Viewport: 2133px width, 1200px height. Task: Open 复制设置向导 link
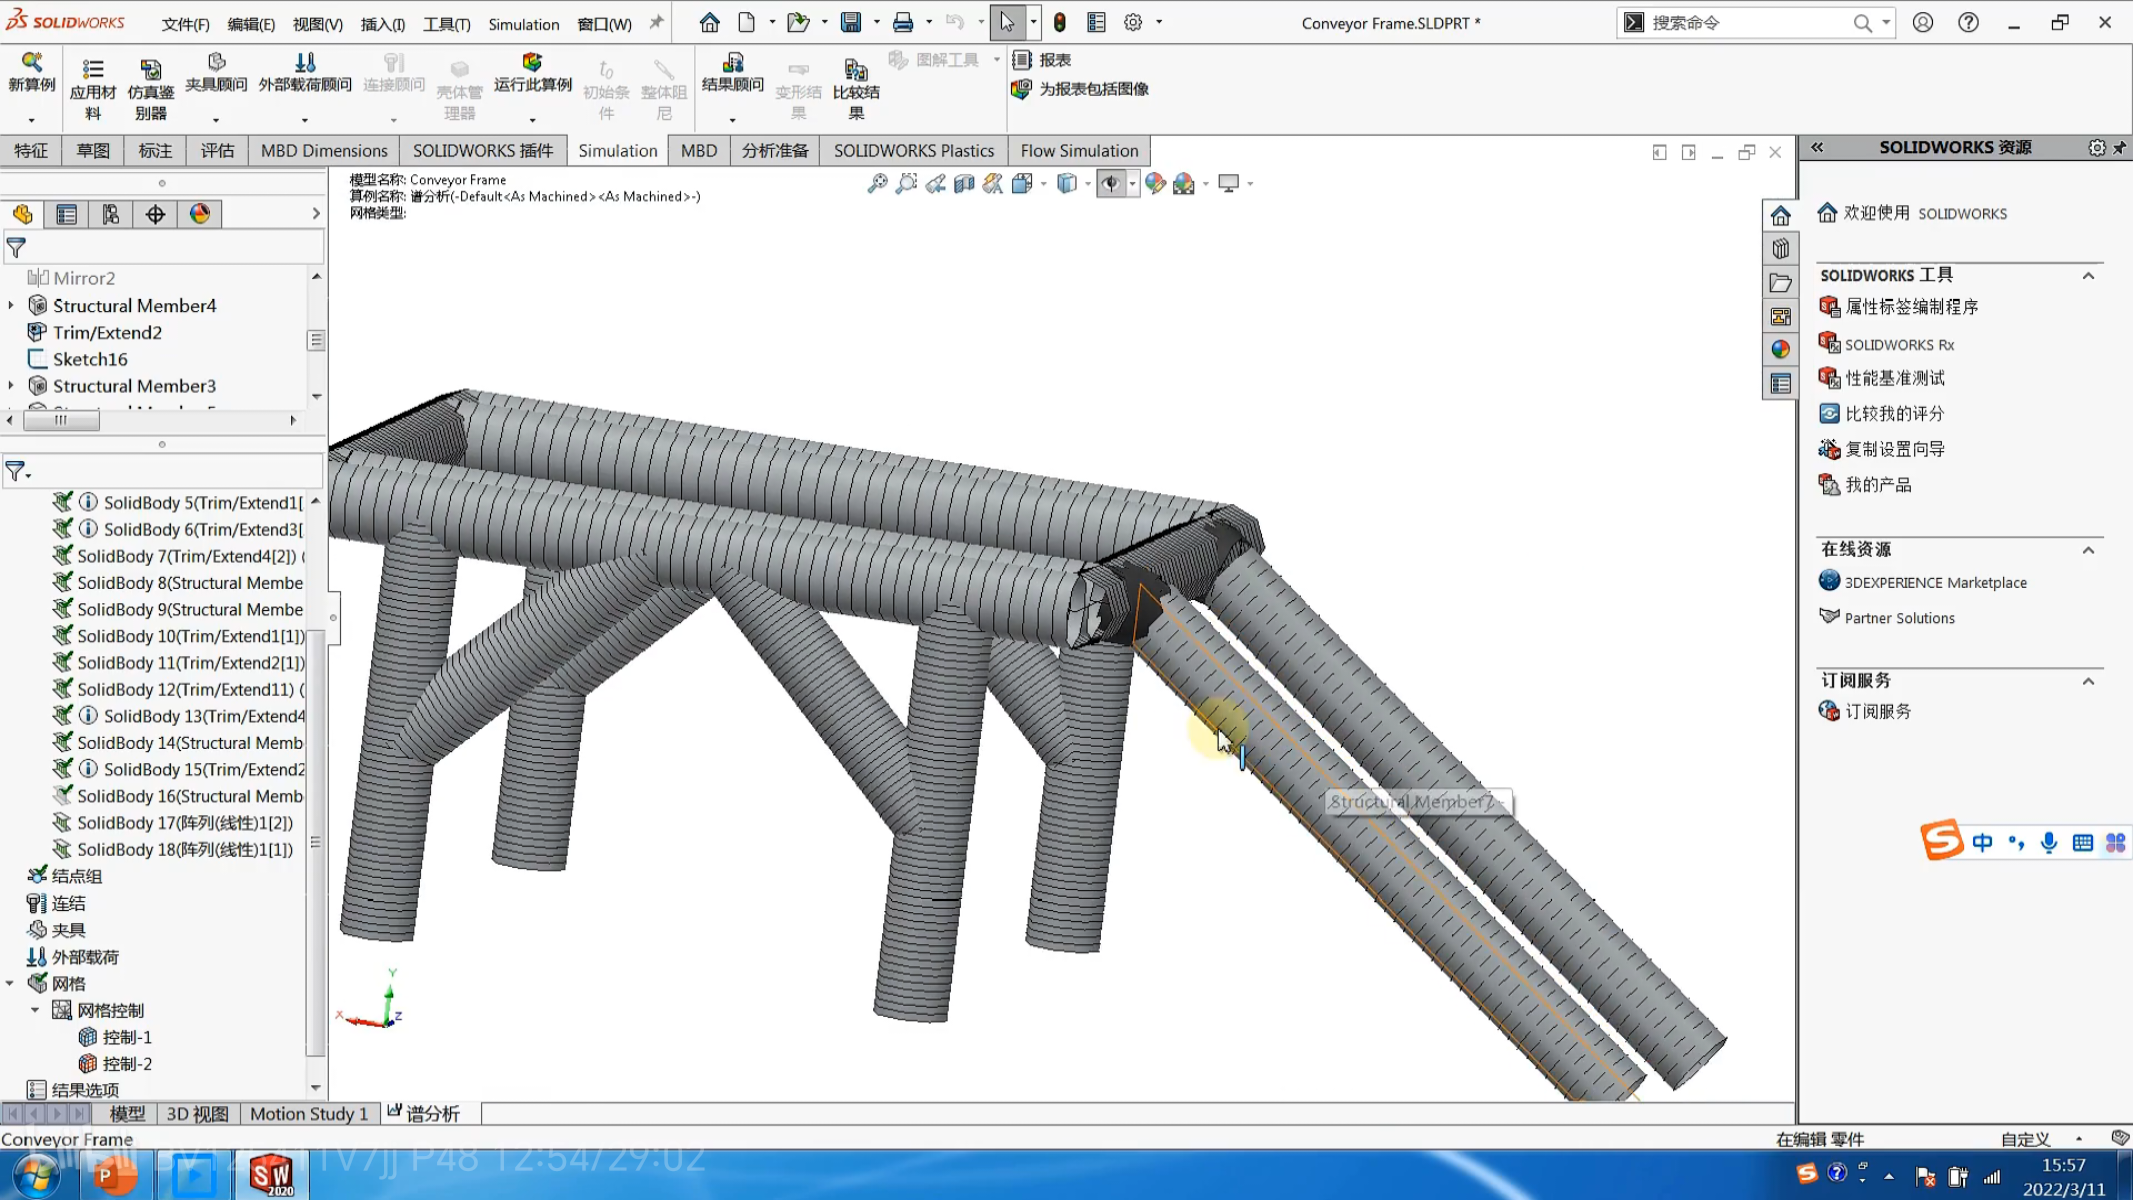click(x=1894, y=449)
